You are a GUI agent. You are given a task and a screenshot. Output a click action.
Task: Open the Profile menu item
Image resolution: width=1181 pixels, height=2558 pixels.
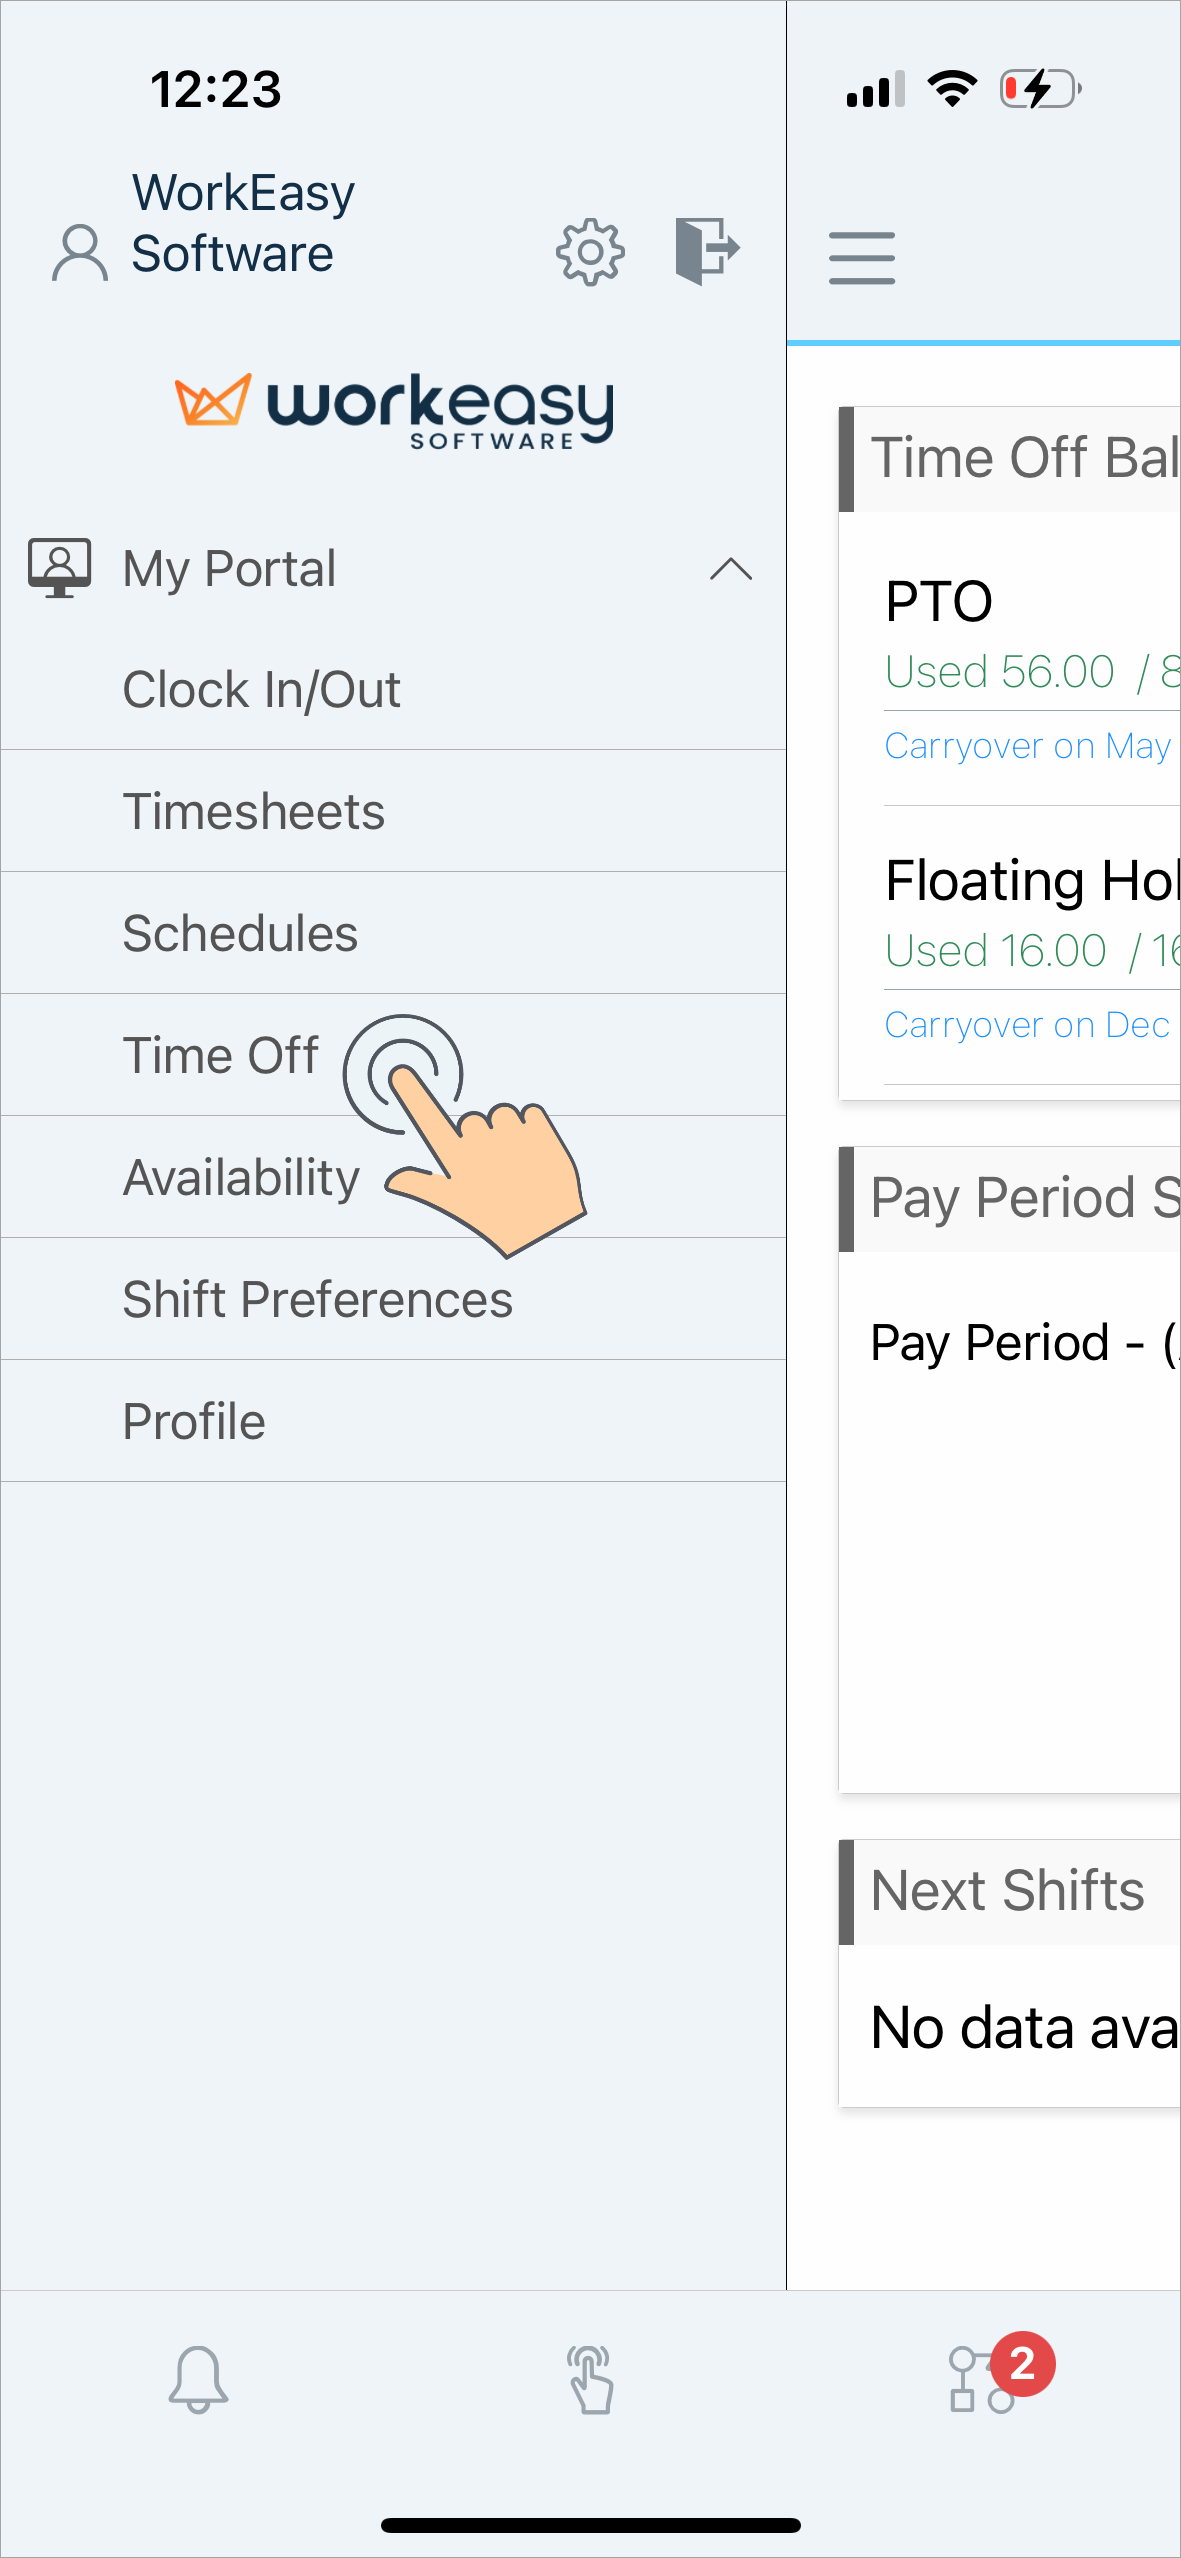coord(393,1421)
